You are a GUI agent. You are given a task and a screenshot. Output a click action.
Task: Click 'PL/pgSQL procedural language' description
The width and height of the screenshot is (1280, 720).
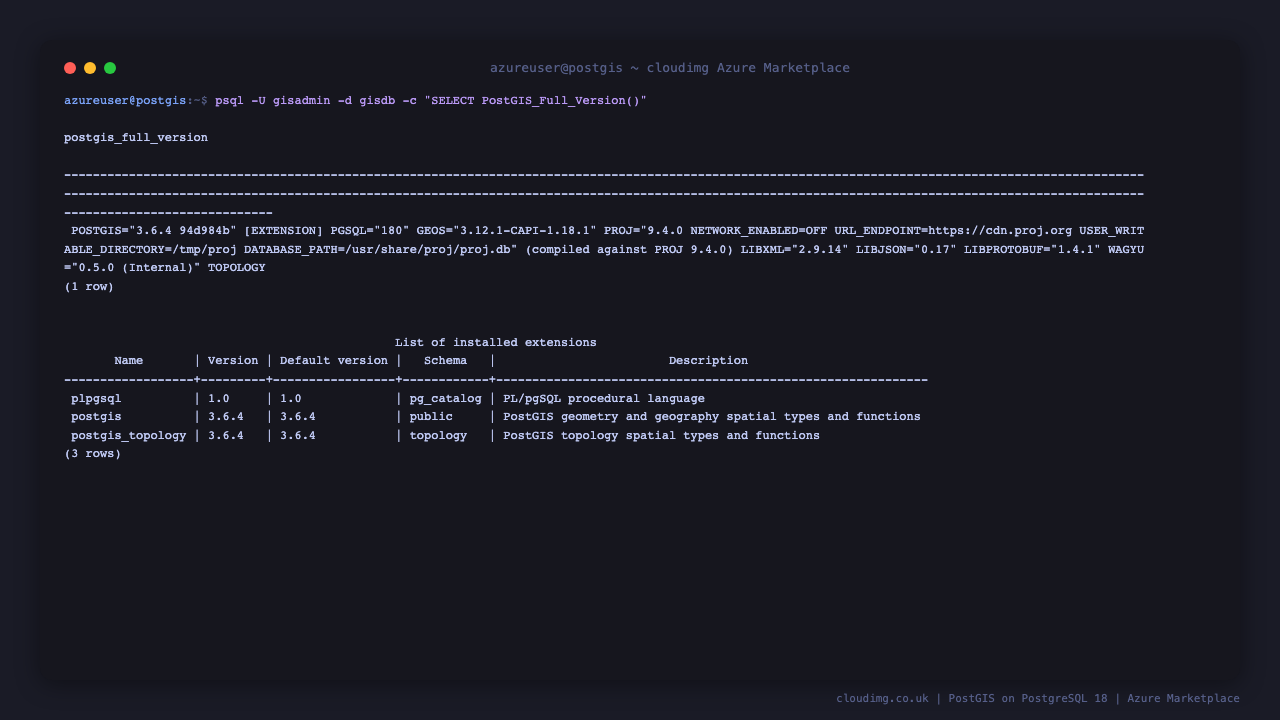(x=604, y=399)
